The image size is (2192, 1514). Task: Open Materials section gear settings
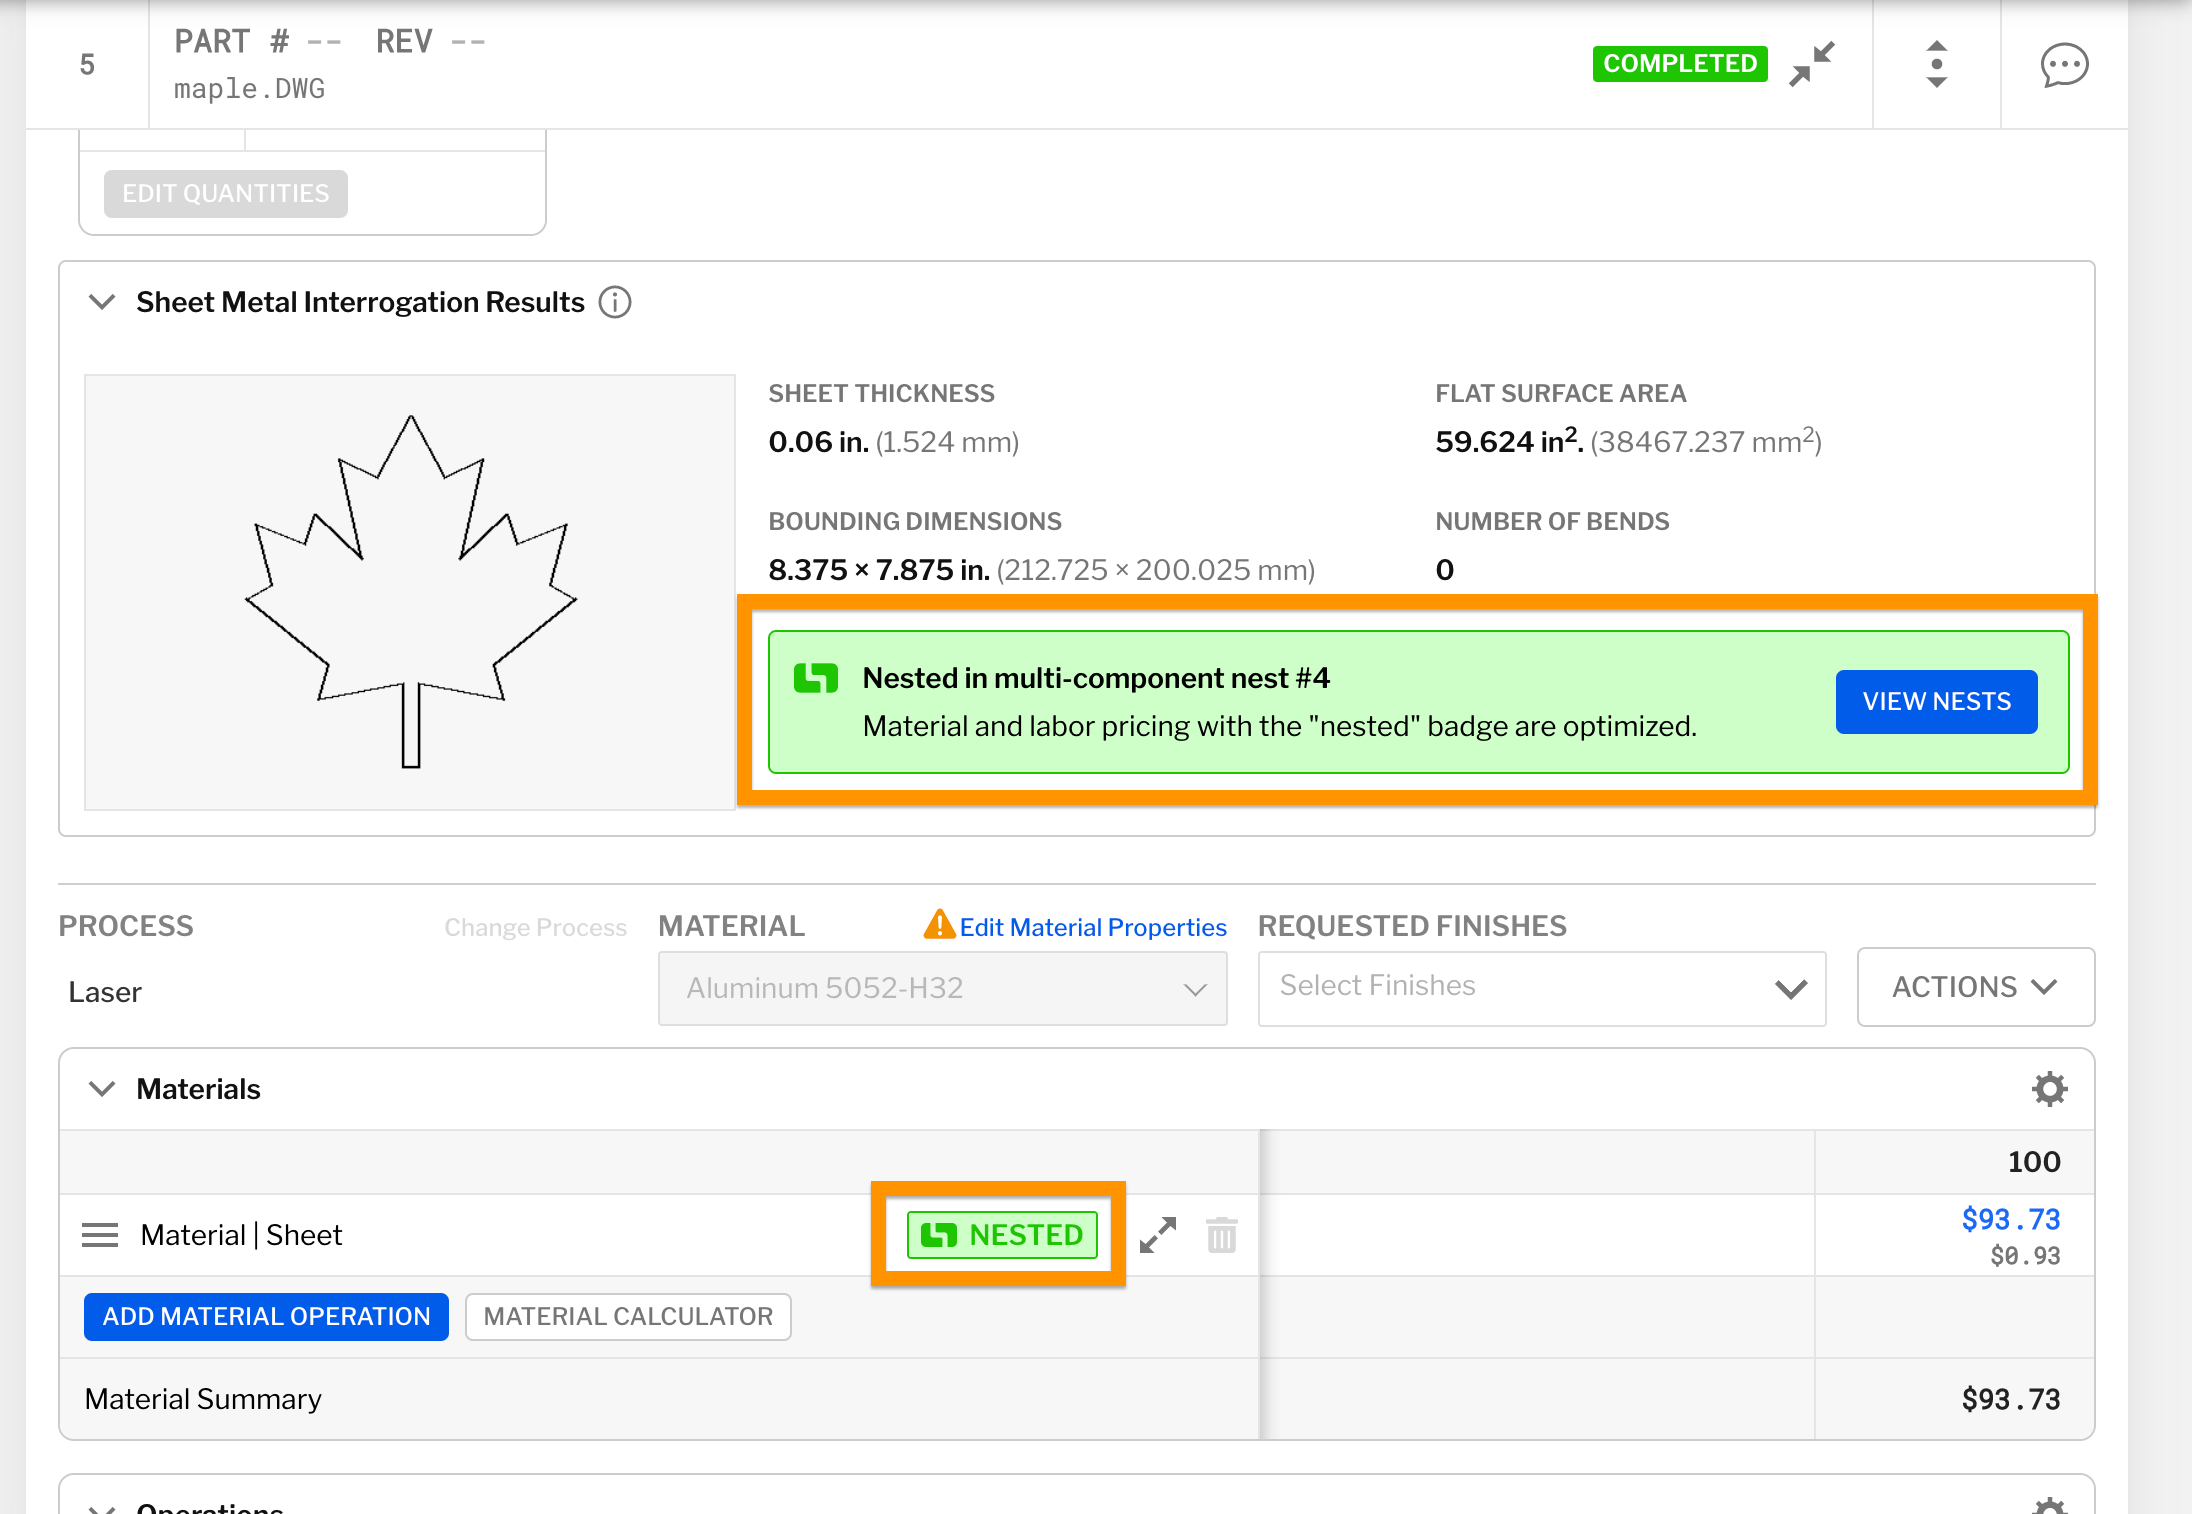(2049, 1089)
